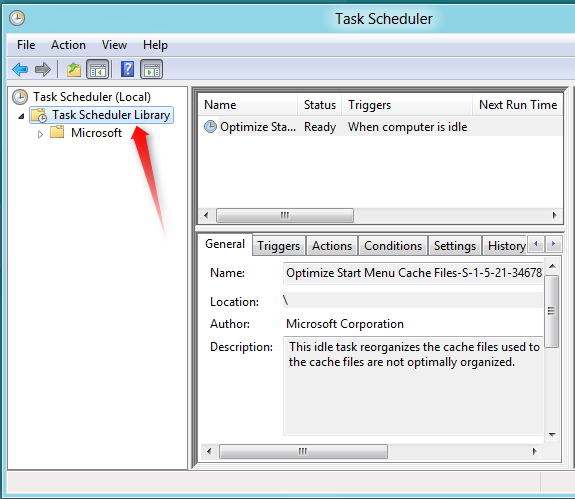The image size is (575, 499).
Task: Click the blue Back arrow toolbar icon
Action: point(20,69)
